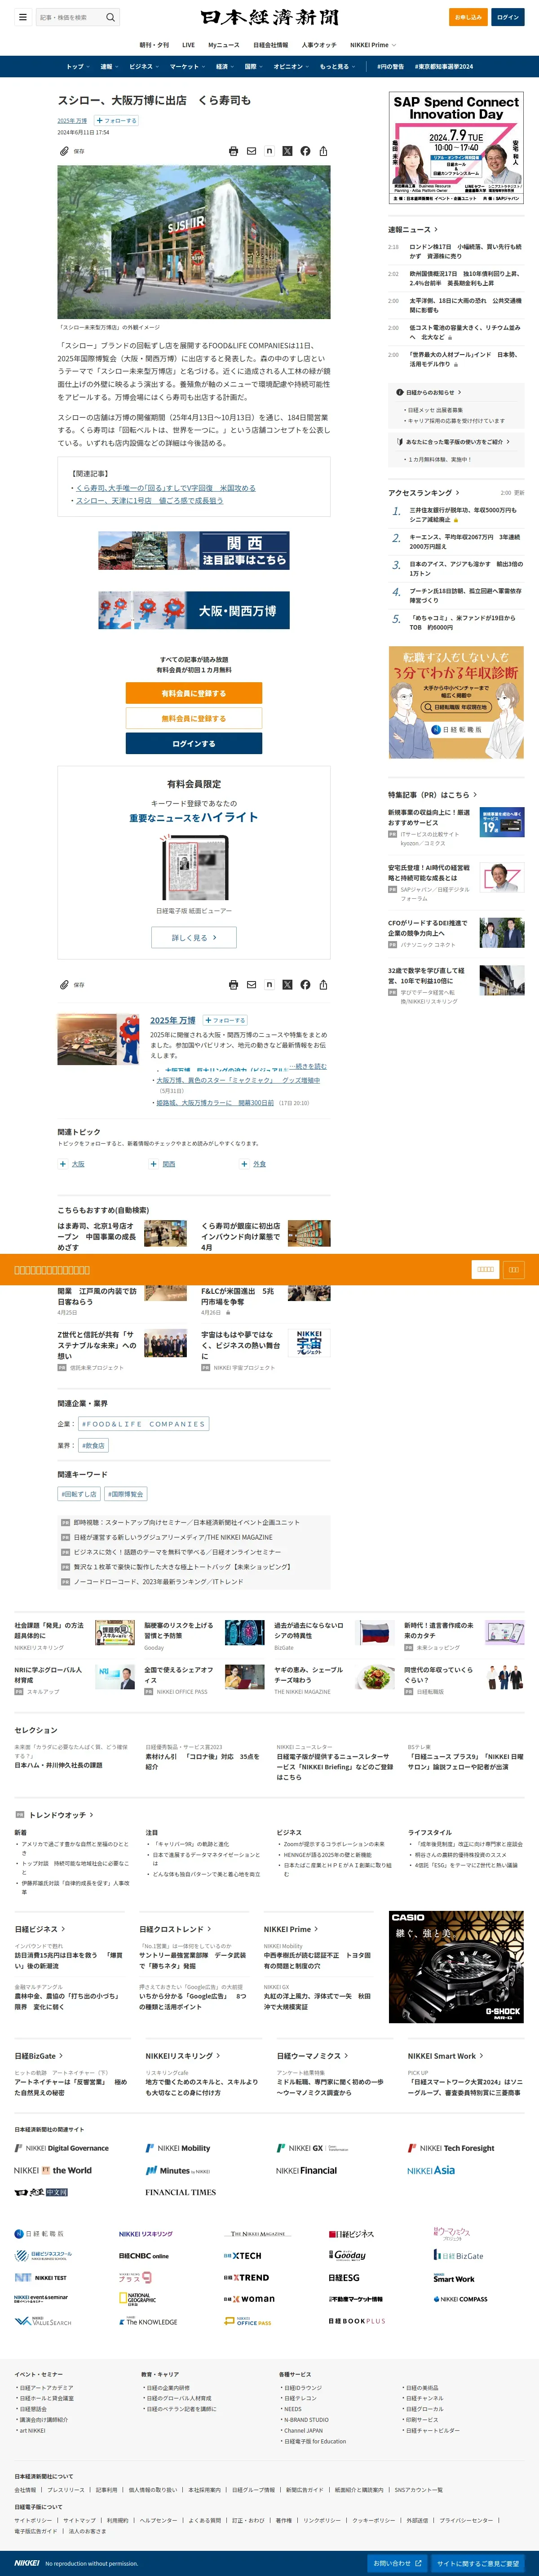Open 人事ウオッチ menu item
The height and width of the screenshot is (2576, 539).
pyautogui.click(x=320, y=45)
